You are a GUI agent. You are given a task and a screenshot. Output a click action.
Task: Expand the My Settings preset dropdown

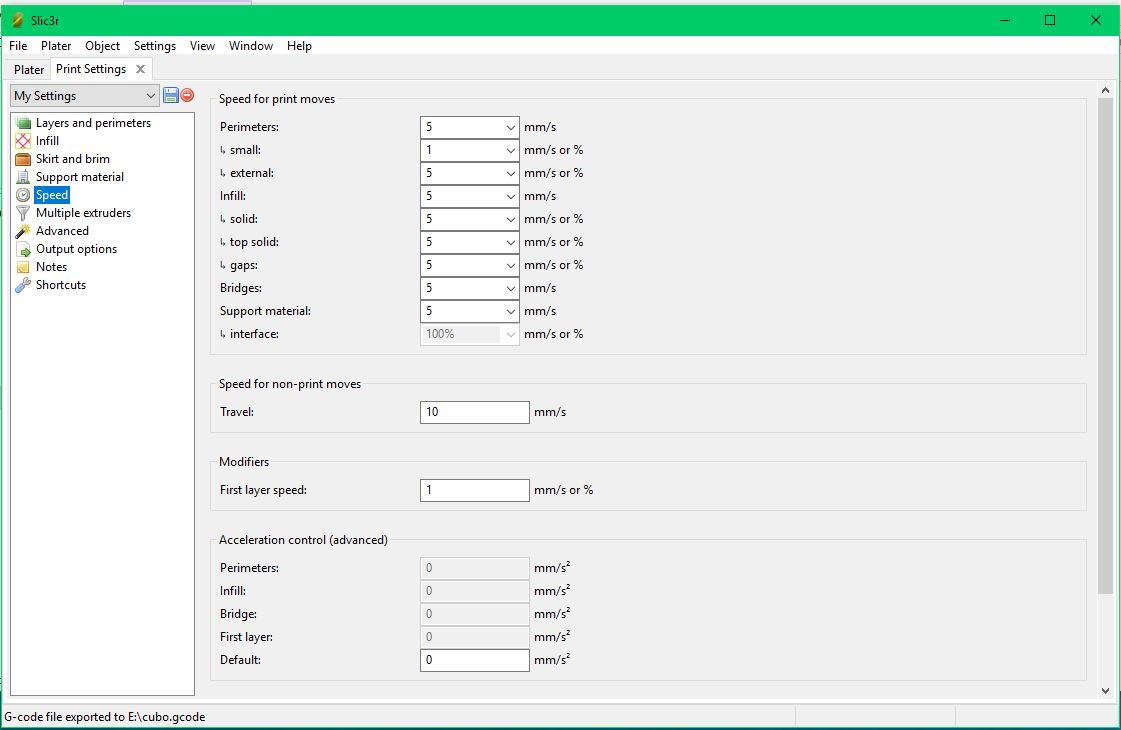pos(150,96)
